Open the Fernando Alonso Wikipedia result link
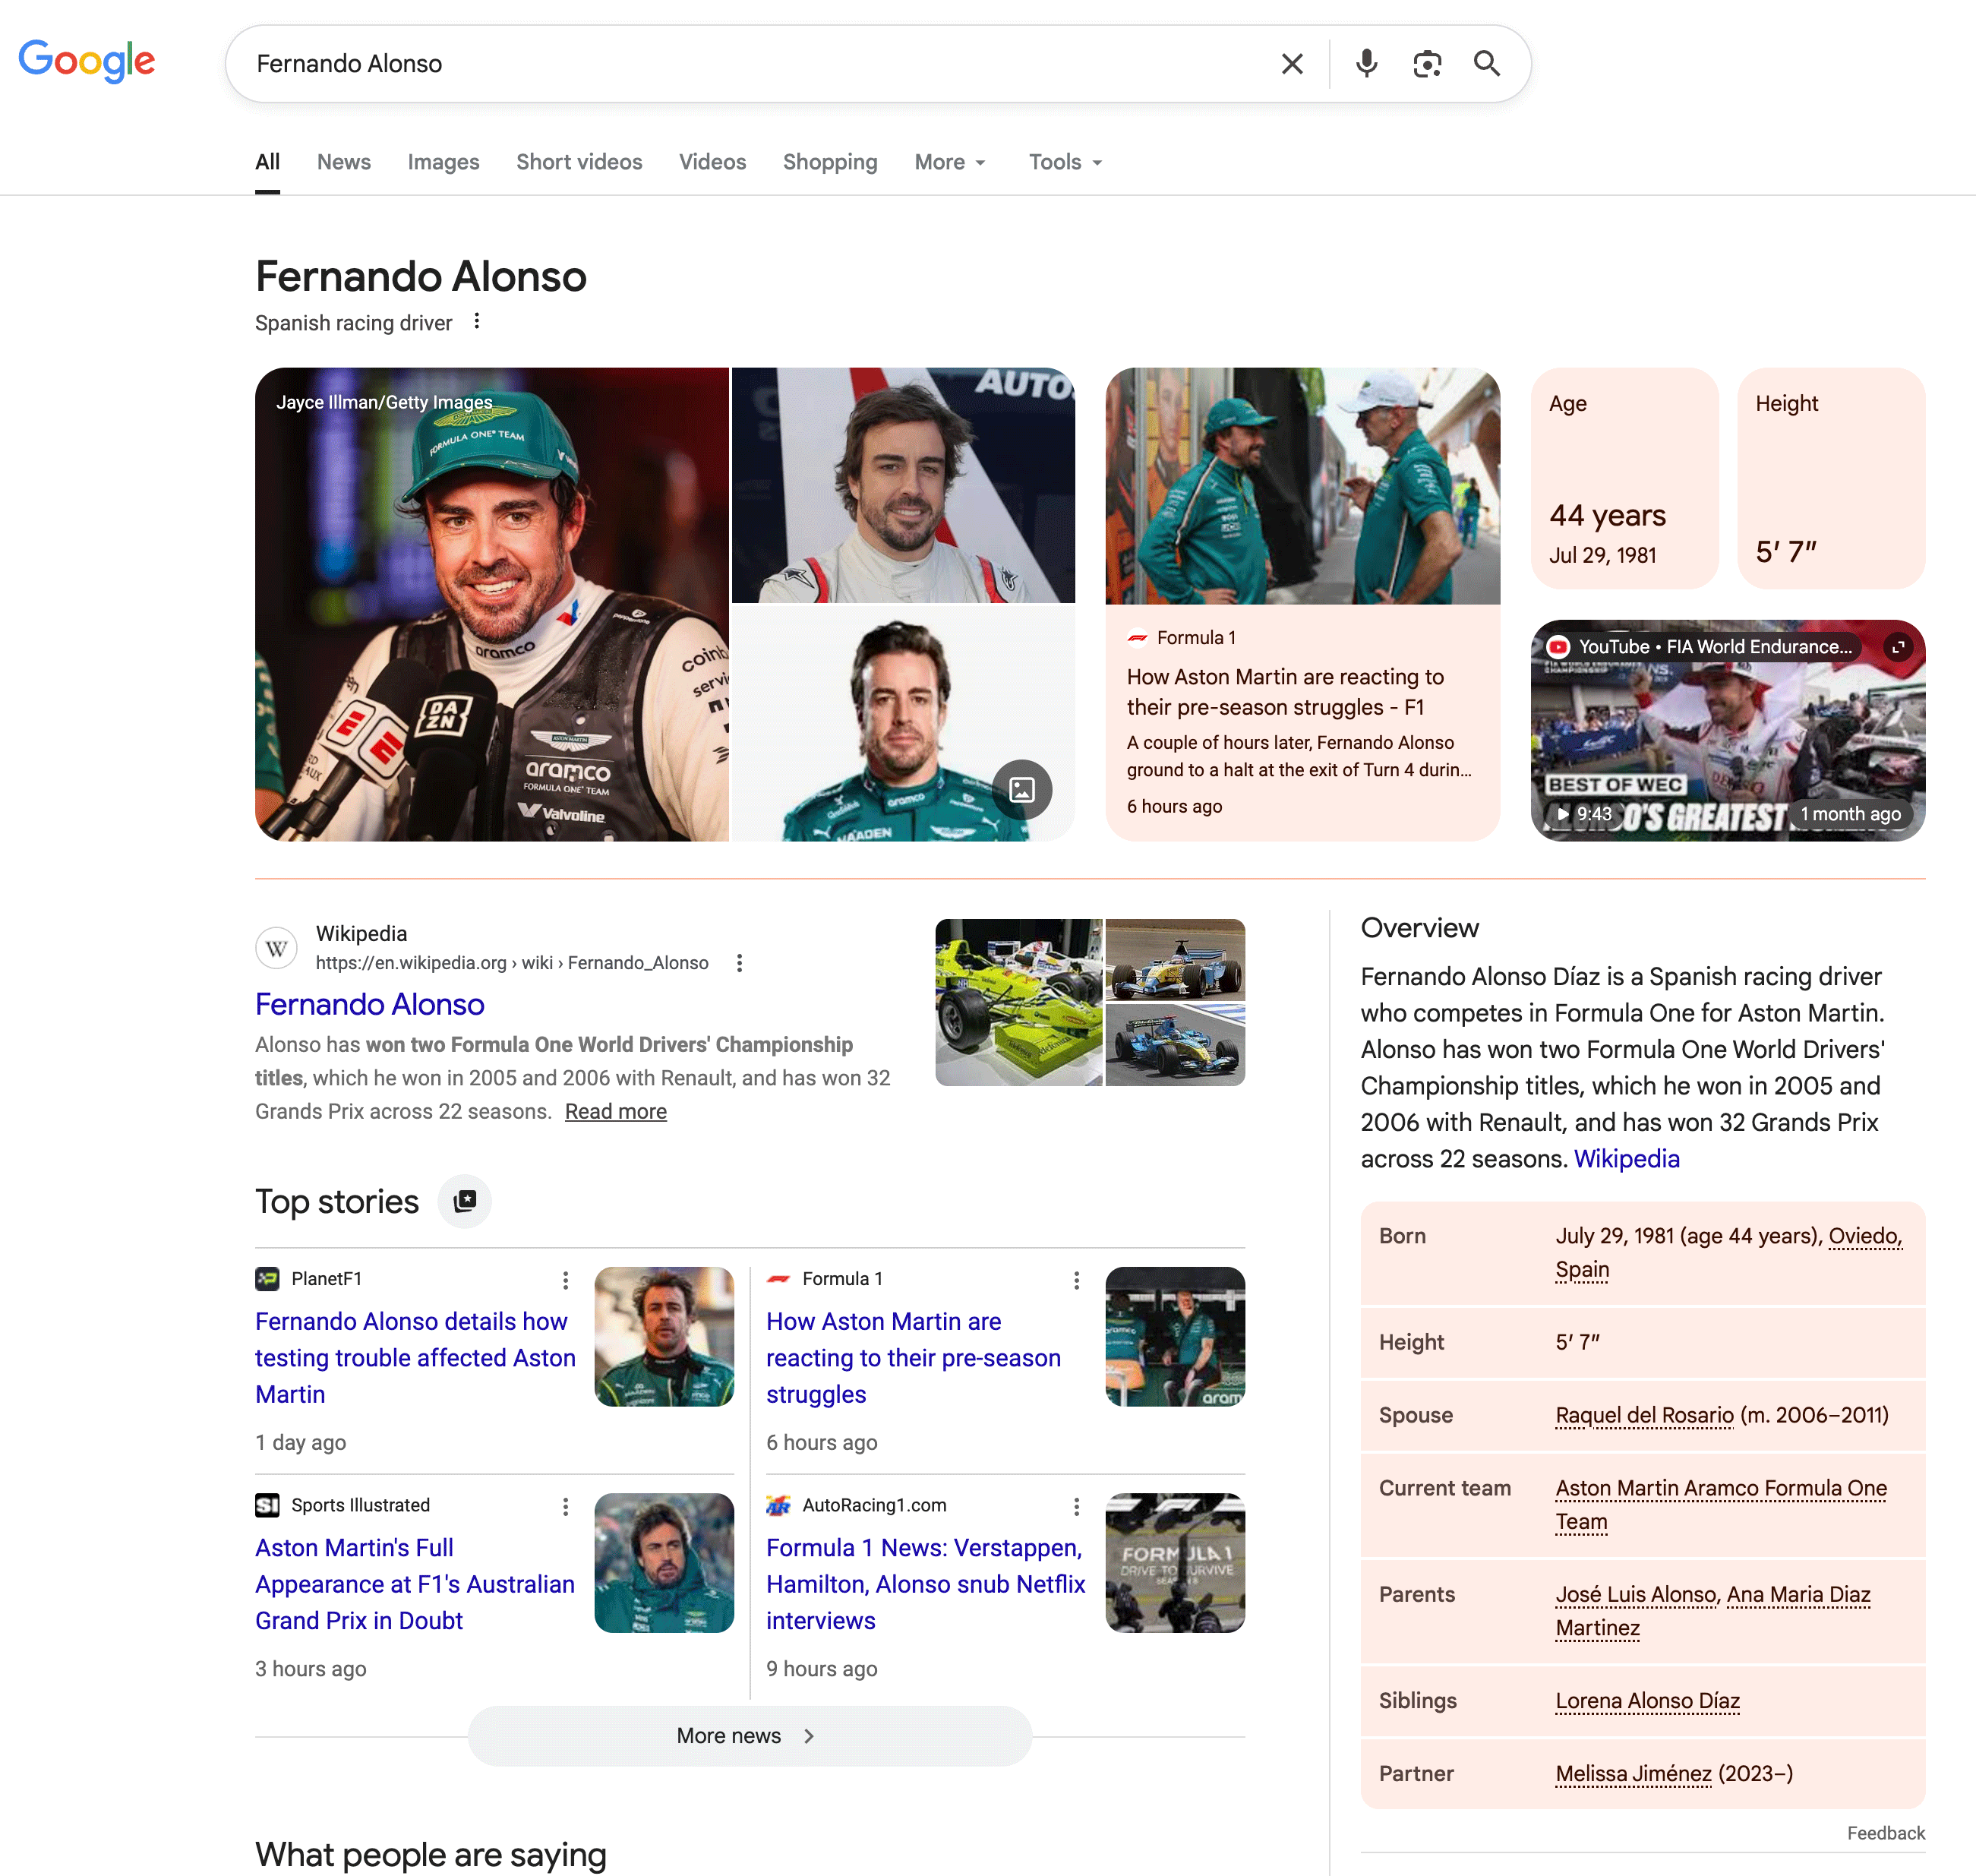 click(x=370, y=1004)
